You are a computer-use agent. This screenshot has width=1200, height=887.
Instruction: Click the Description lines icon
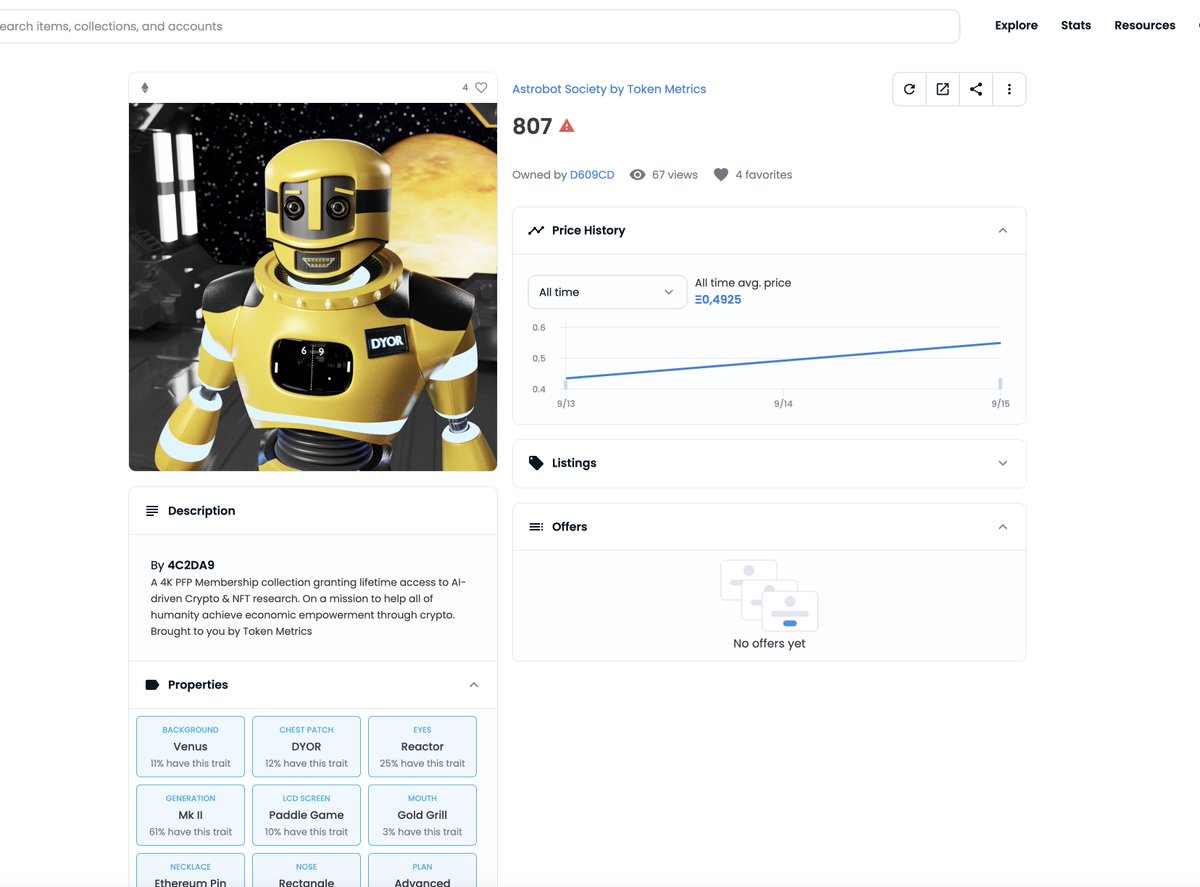pos(152,511)
